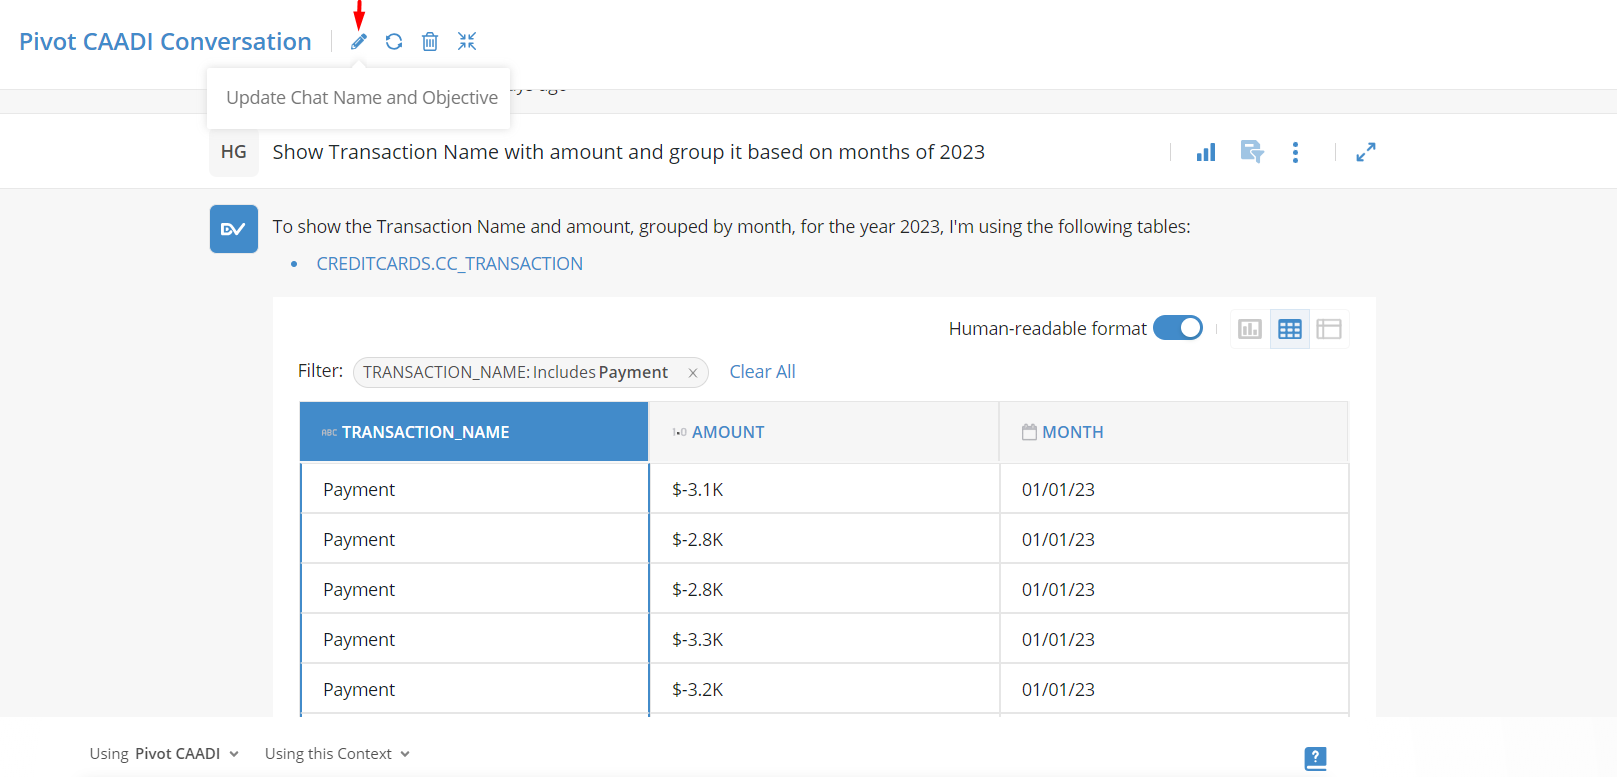Click the pencil edit chat name icon
Viewport: 1617px width, 777px height.
(359, 42)
